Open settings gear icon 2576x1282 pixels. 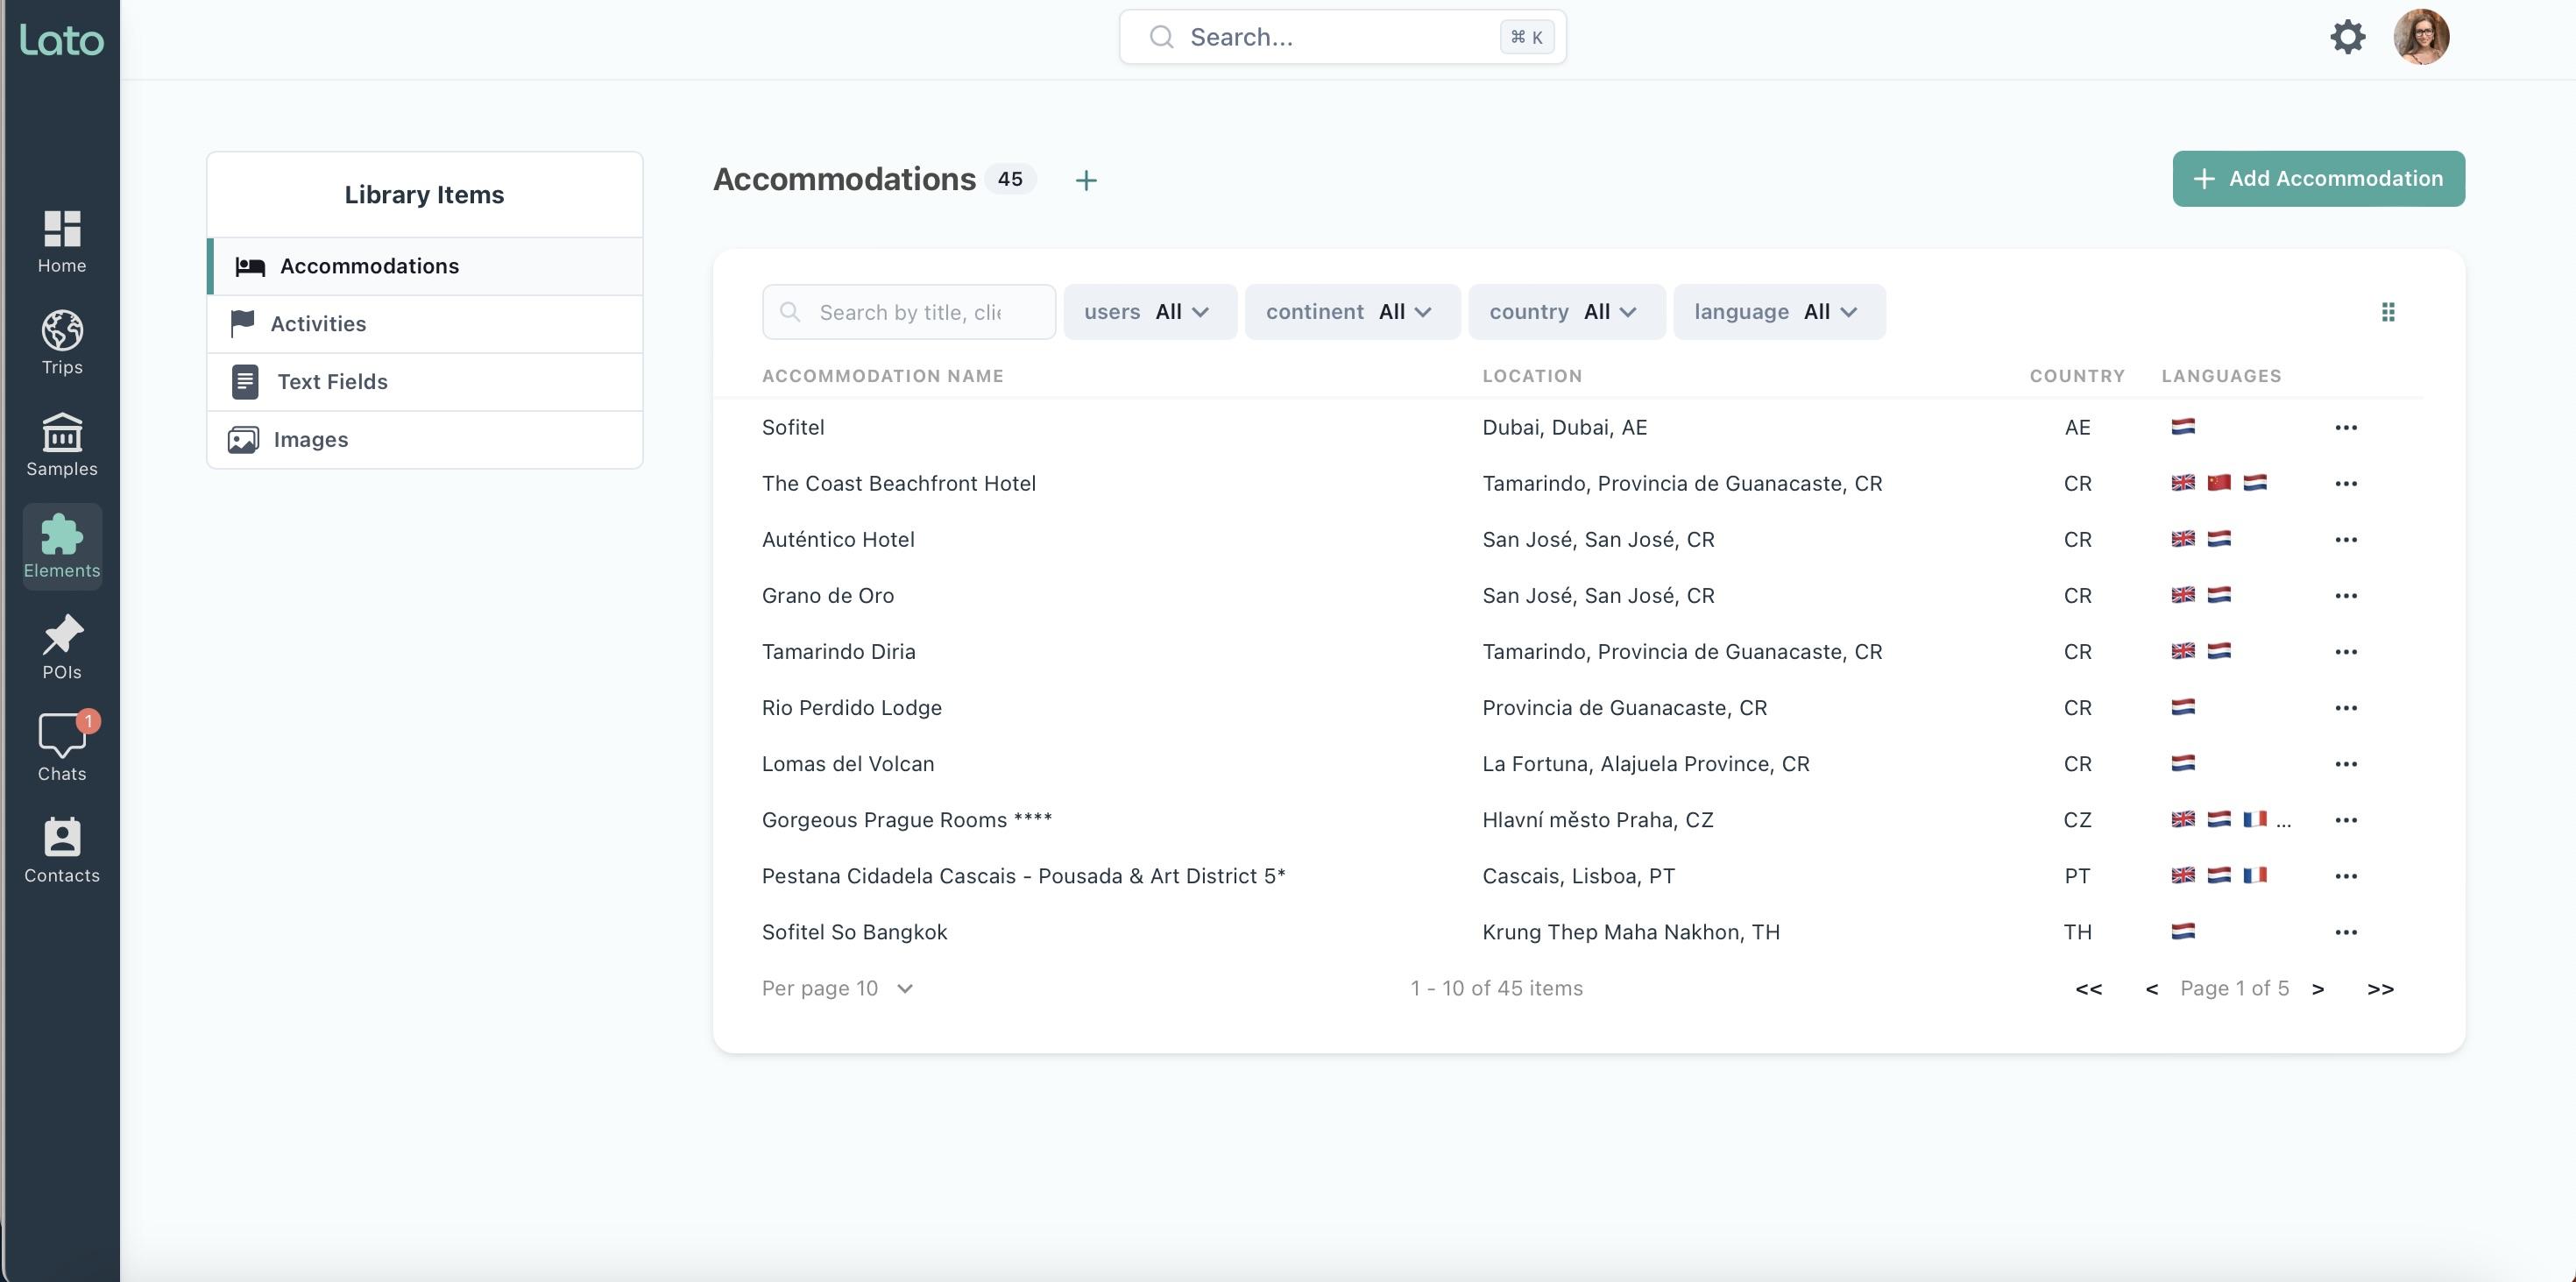pyautogui.click(x=2347, y=37)
